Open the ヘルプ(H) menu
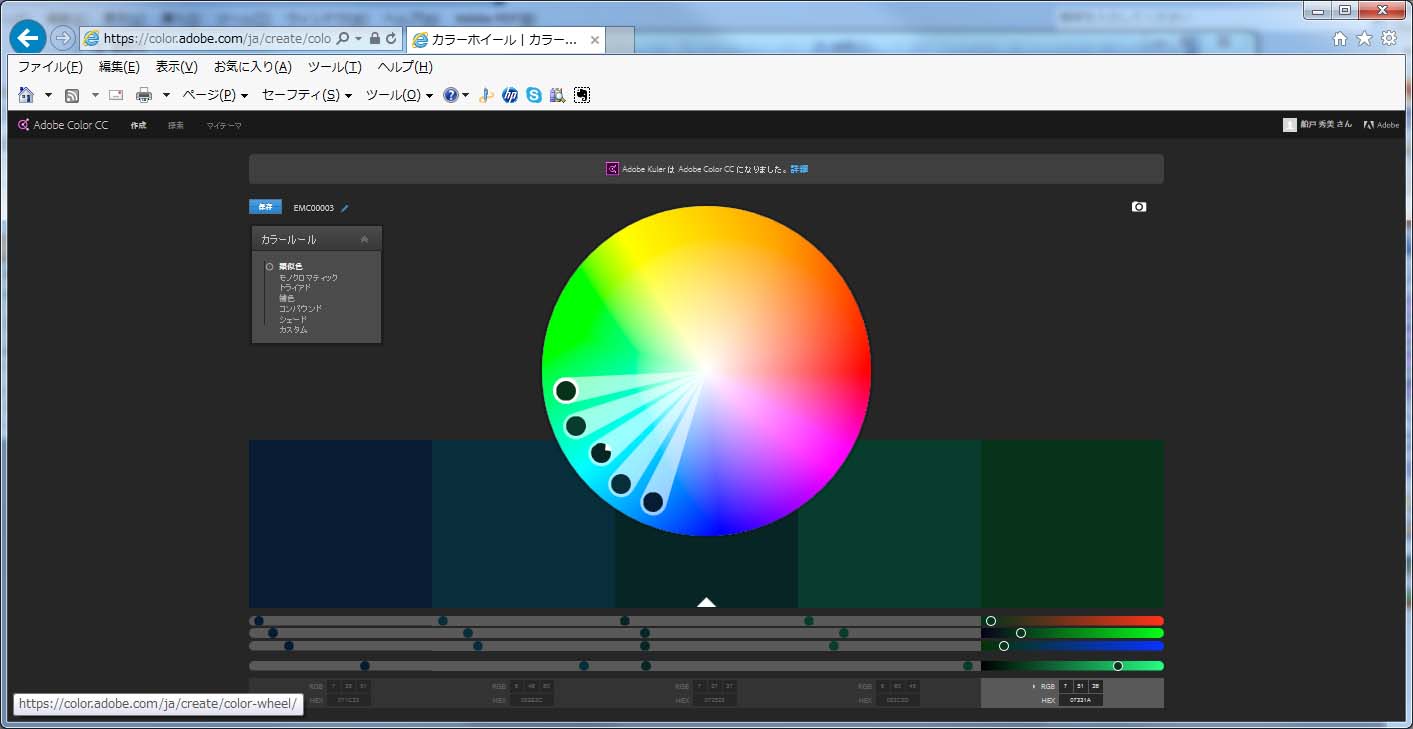The height and width of the screenshot is (729, 1413). pos(405,67)
